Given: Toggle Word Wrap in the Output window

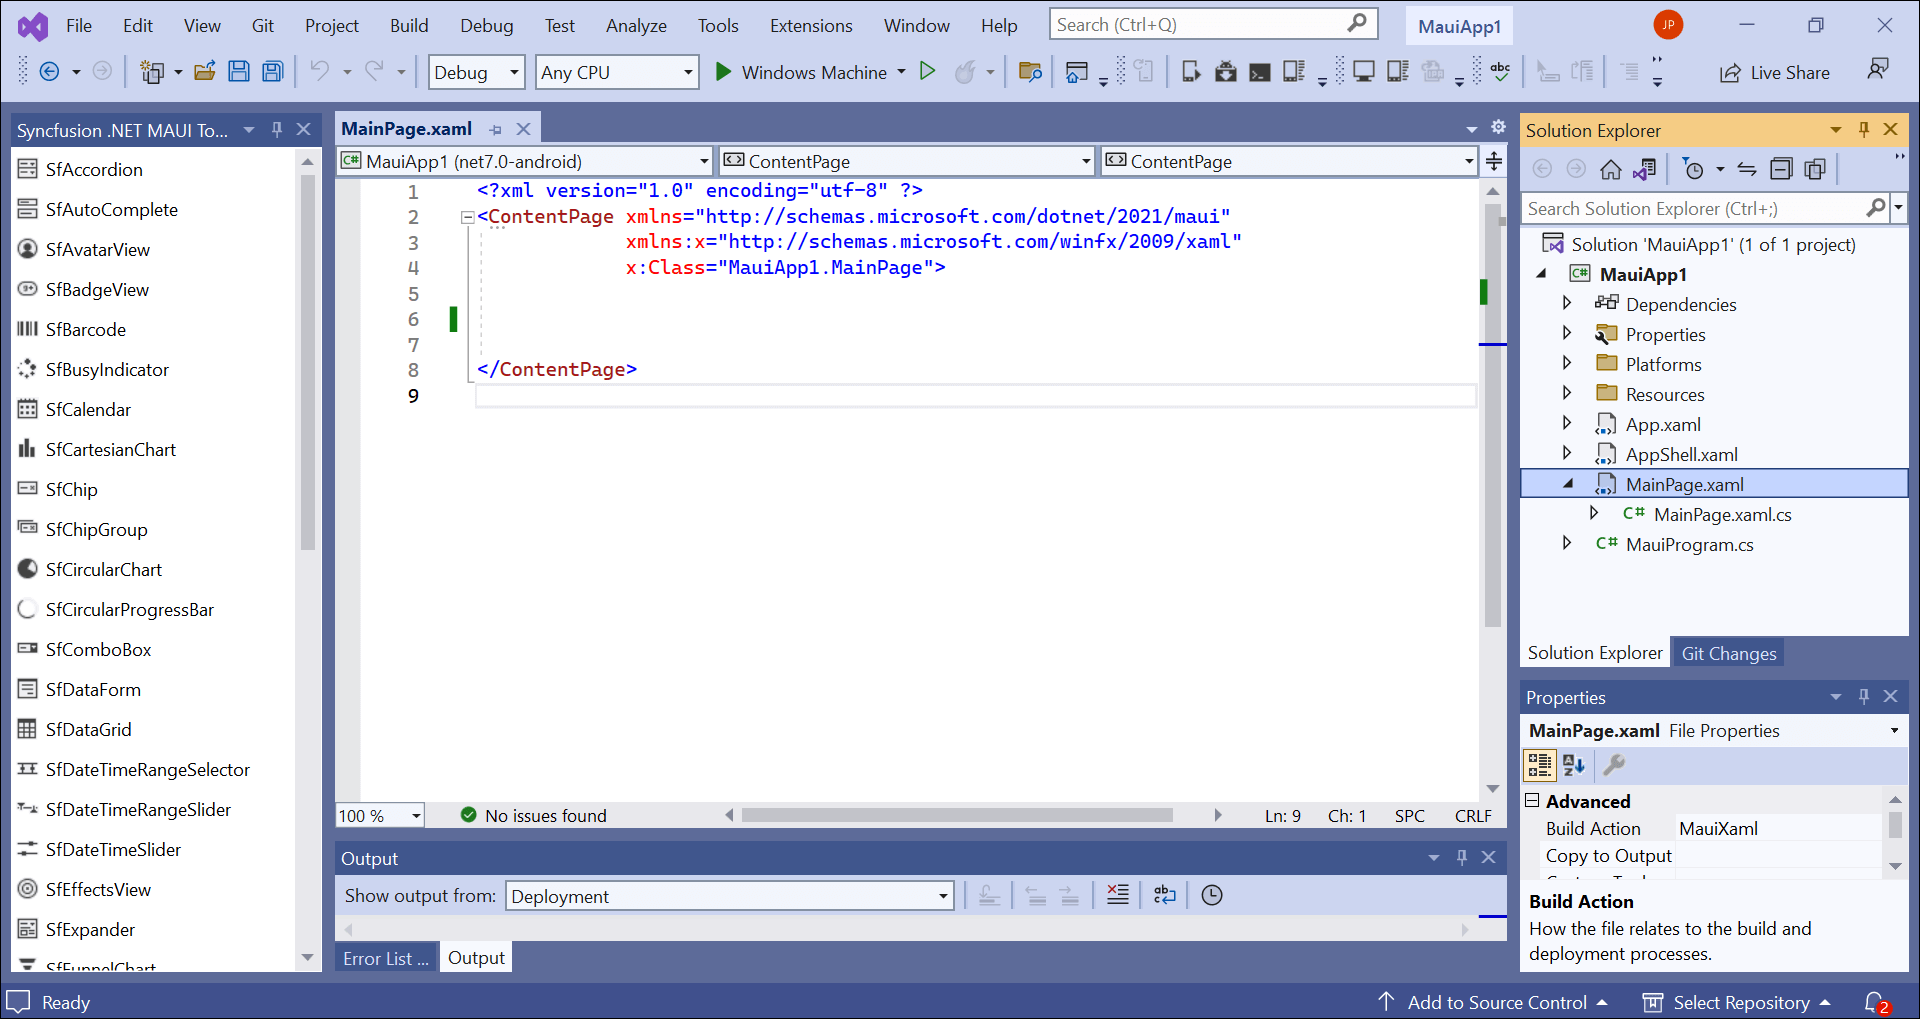Looking at the screenshot, I should pyautogui.click(x=1165, y=895).
